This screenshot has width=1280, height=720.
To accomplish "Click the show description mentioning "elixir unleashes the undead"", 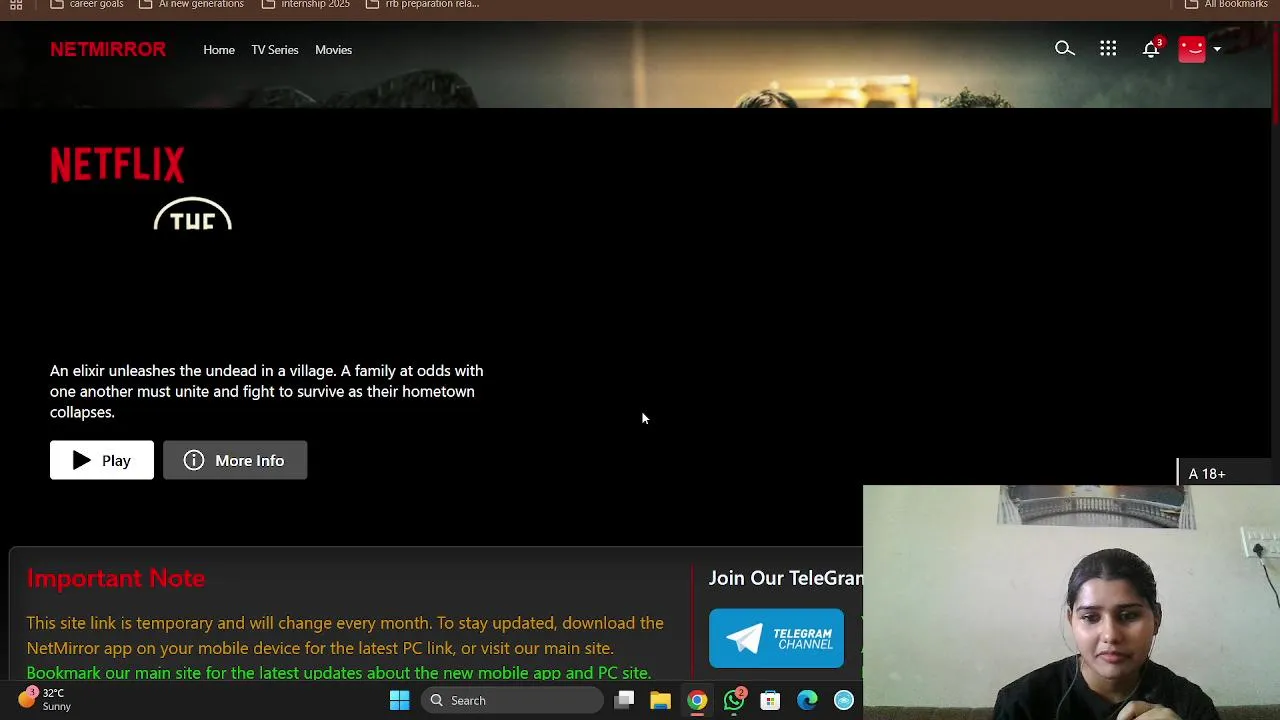I will (267, 391).
